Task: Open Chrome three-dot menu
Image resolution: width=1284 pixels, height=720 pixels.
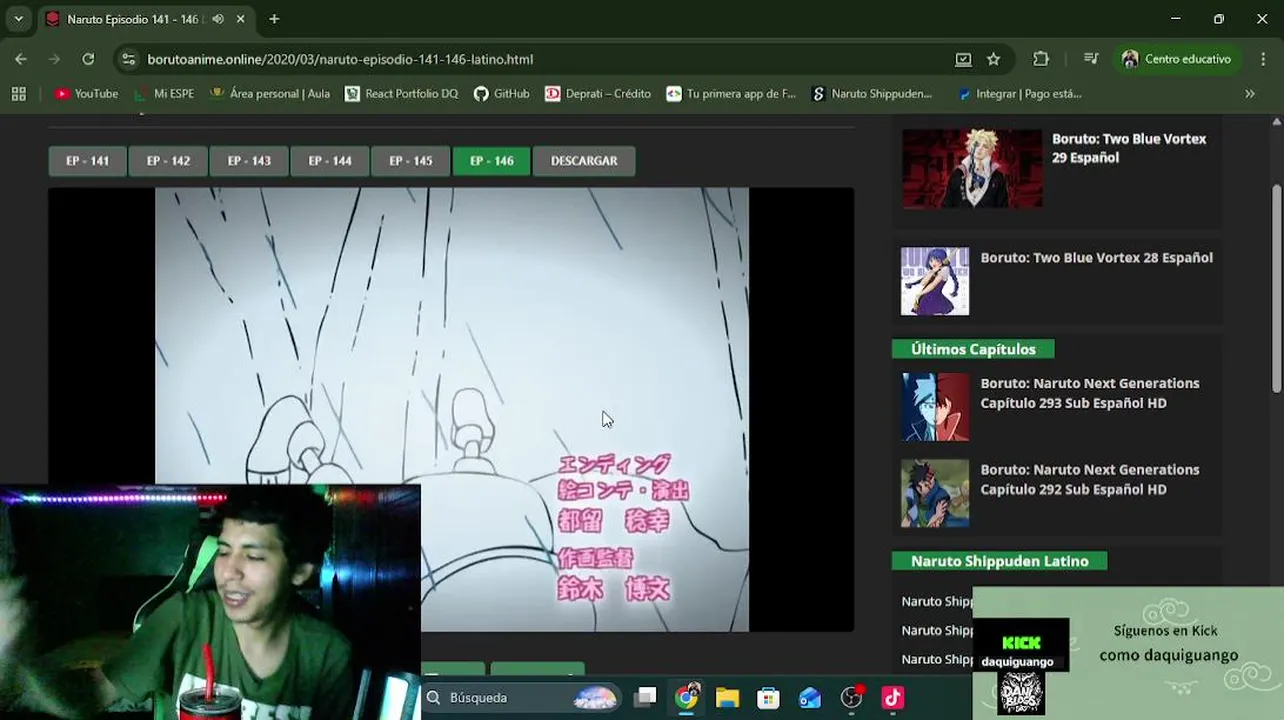Action: point(1262,59)
